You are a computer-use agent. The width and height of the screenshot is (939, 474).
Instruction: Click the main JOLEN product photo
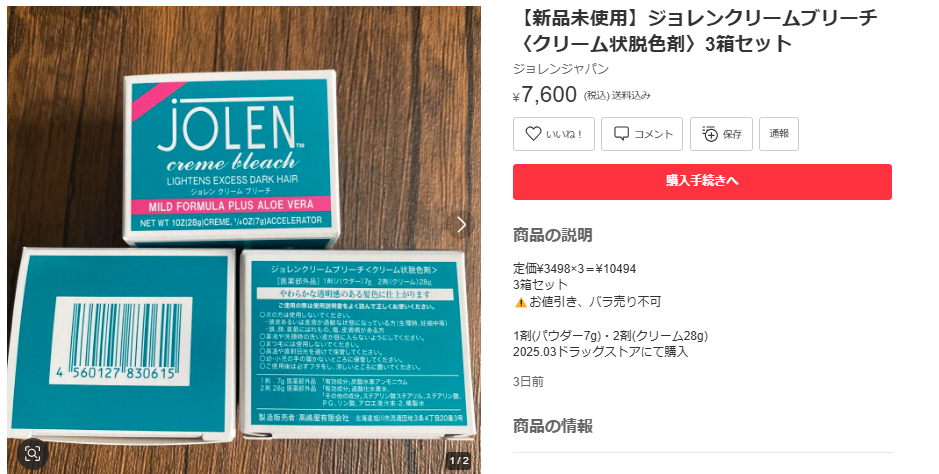[x=244, y=240]
